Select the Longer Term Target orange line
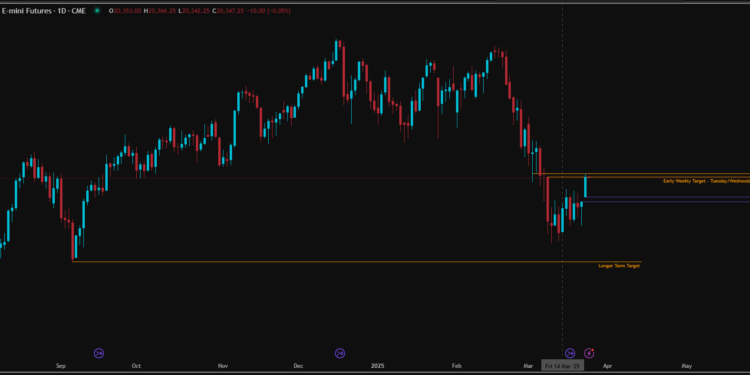Image resolution: width=750 pixels, height=375 pixels. (x=356, y=262)
